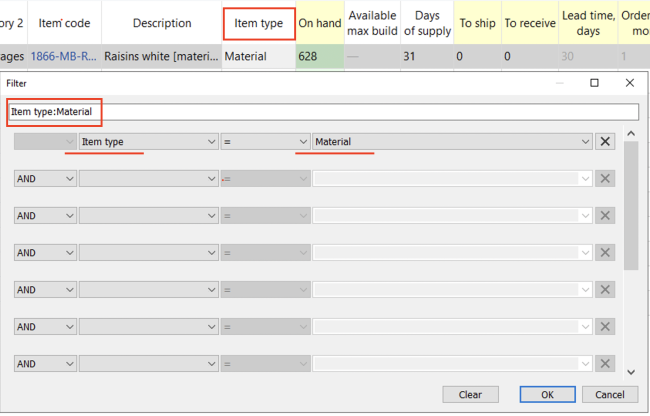Click the X button on fourth filter row
The image size is (650, 416).
[x=604, y=253]
